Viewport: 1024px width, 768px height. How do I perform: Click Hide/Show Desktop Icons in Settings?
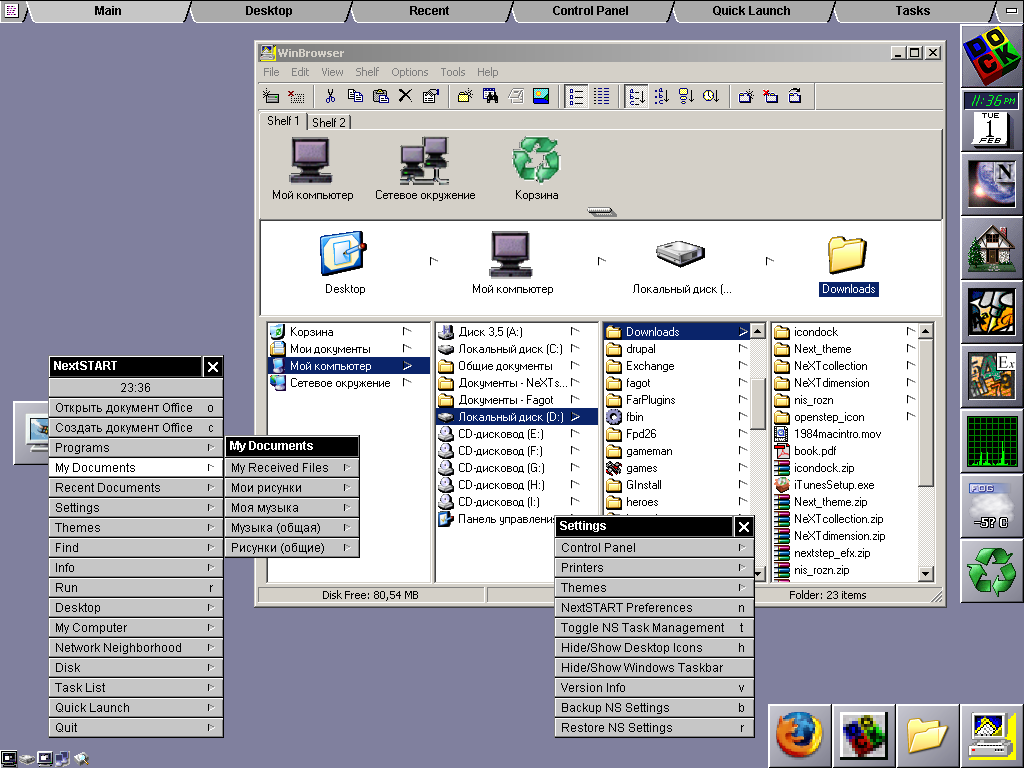654,648
